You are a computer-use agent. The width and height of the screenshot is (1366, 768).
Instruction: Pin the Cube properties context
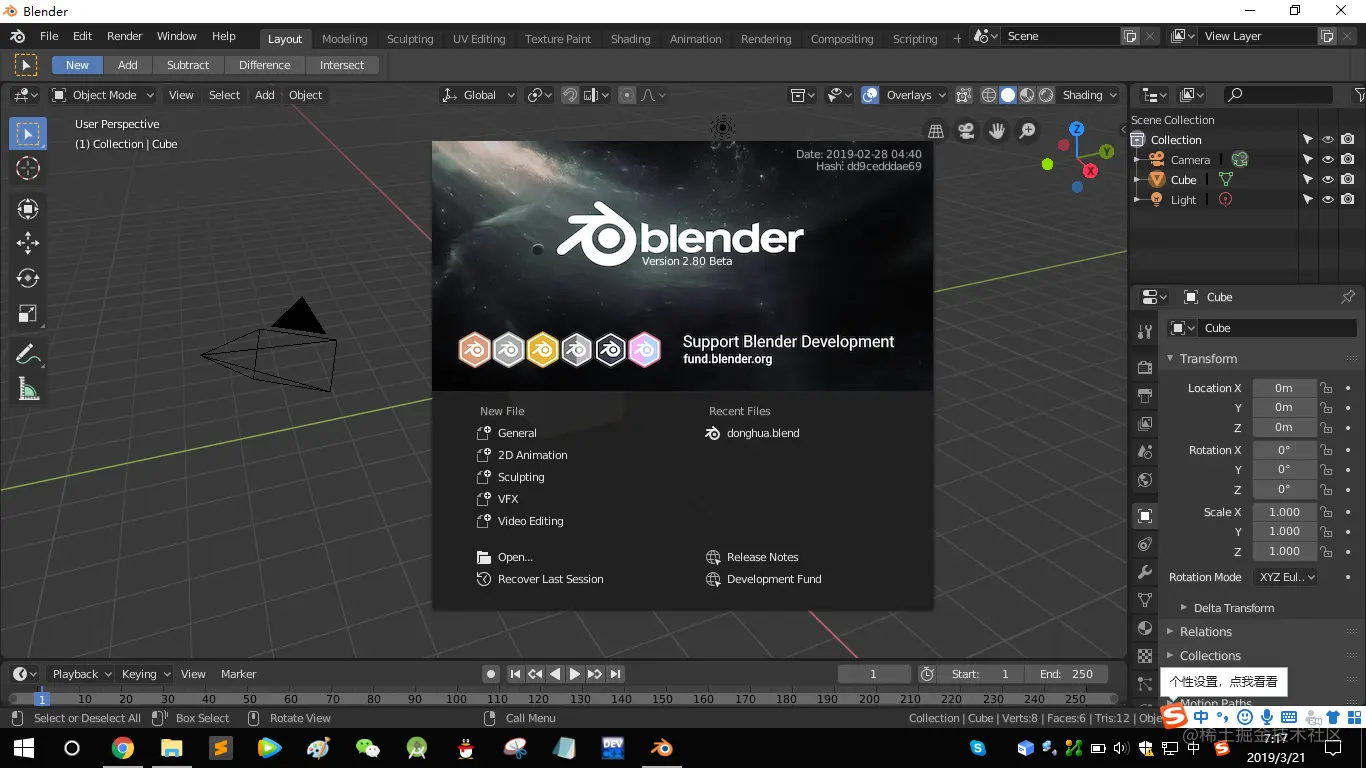click(x=1348, y=297)
